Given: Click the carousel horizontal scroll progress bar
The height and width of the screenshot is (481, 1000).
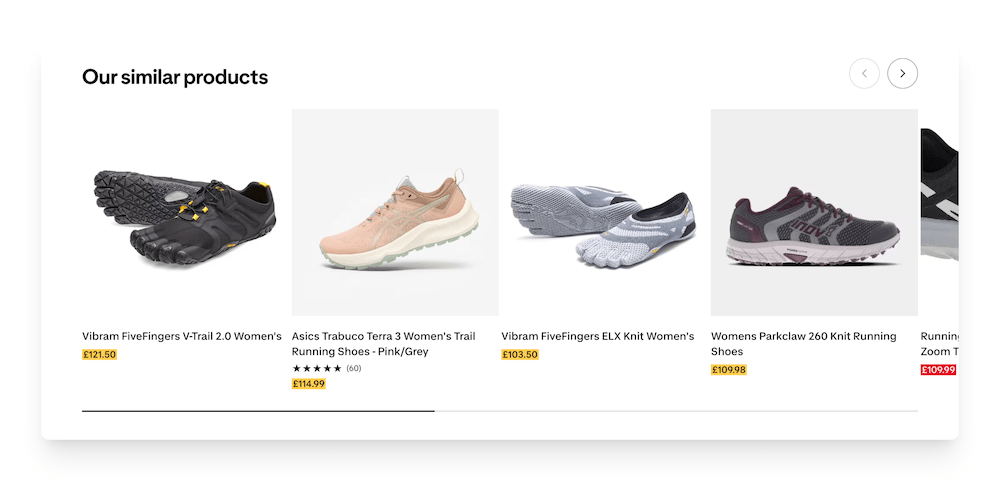Looking at the screenshot, I should click(x=500, y=411).
